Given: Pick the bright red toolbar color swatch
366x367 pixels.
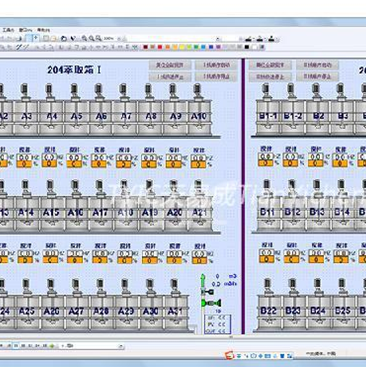Looking at the screenshot, I should 160,47.
